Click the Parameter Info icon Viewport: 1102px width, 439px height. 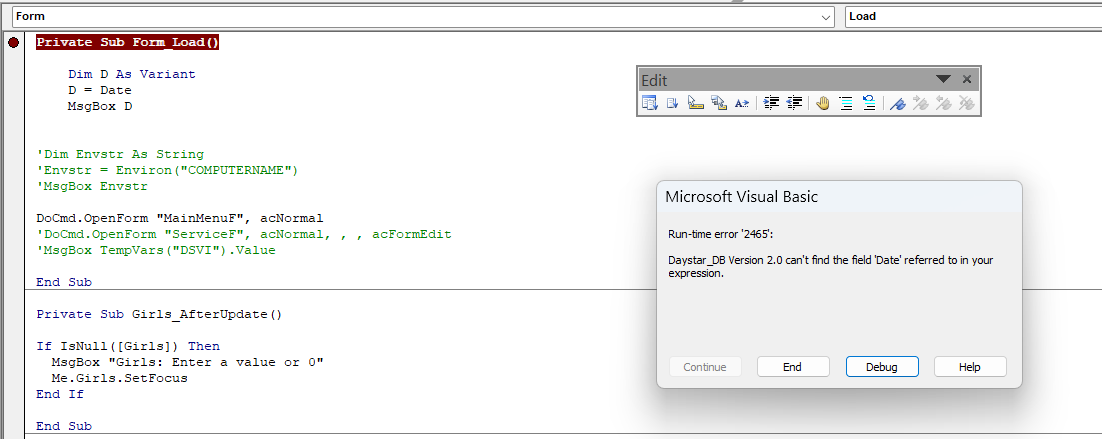[x=719, y=103]
